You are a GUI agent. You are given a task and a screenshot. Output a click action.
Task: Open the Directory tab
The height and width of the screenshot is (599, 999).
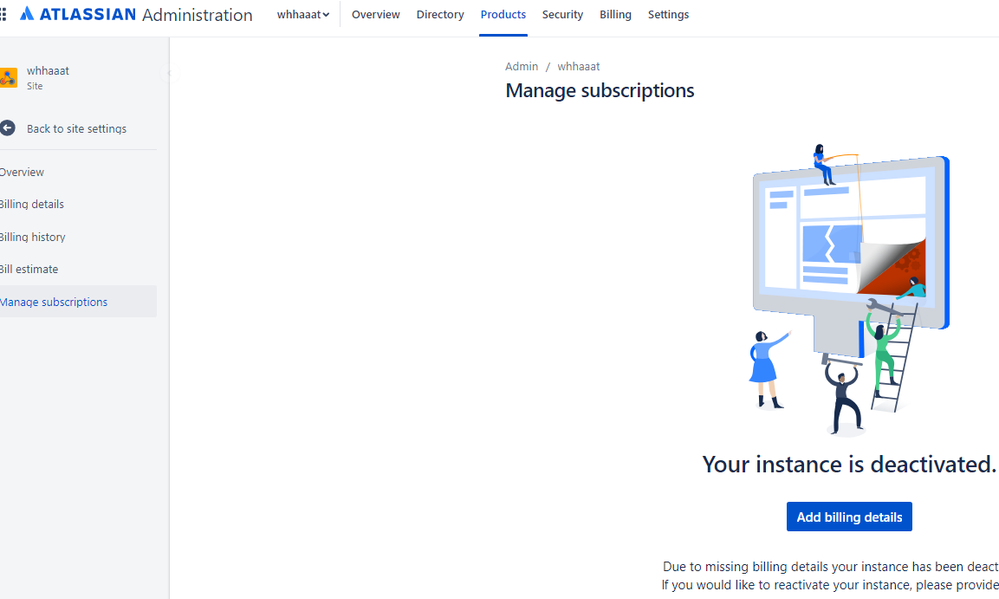tap(440, 14)
